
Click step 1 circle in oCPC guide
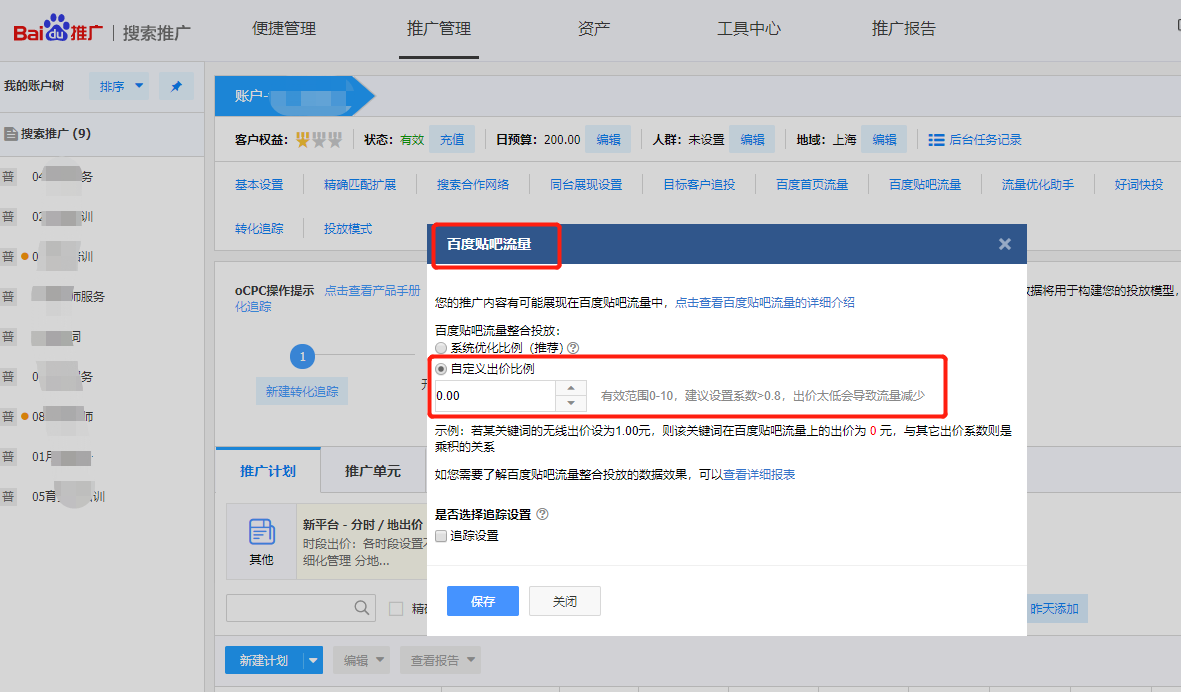pos(302,356)
